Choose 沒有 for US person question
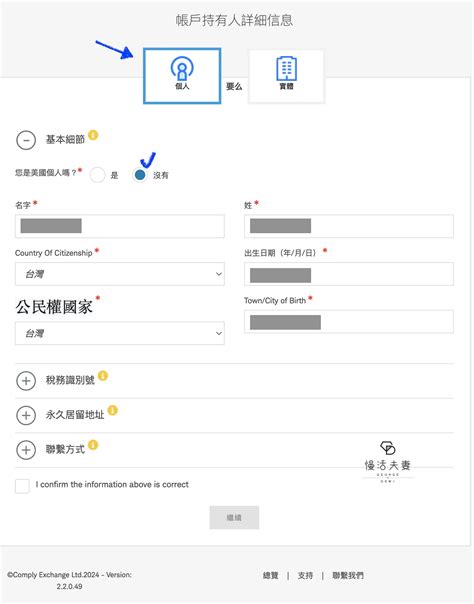 140,175
